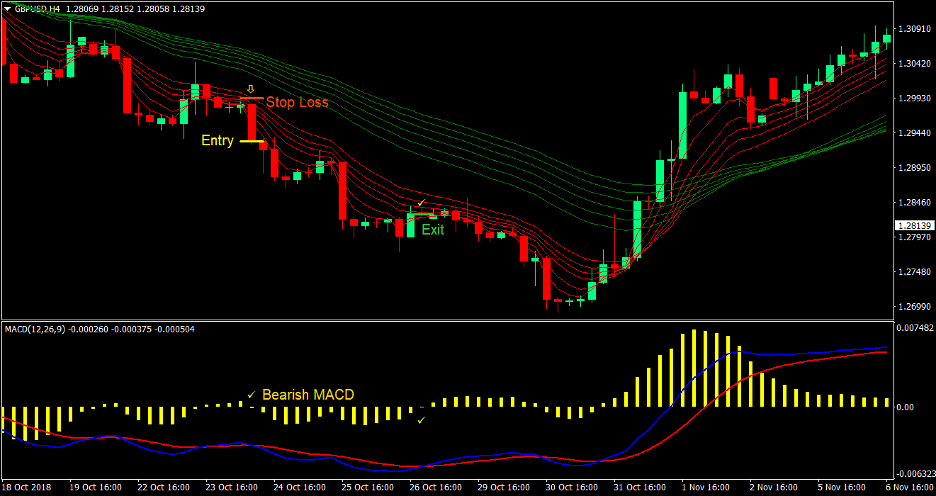Click the current price tag 1.28139
936x496 pixels.
(x=913, y=226)
